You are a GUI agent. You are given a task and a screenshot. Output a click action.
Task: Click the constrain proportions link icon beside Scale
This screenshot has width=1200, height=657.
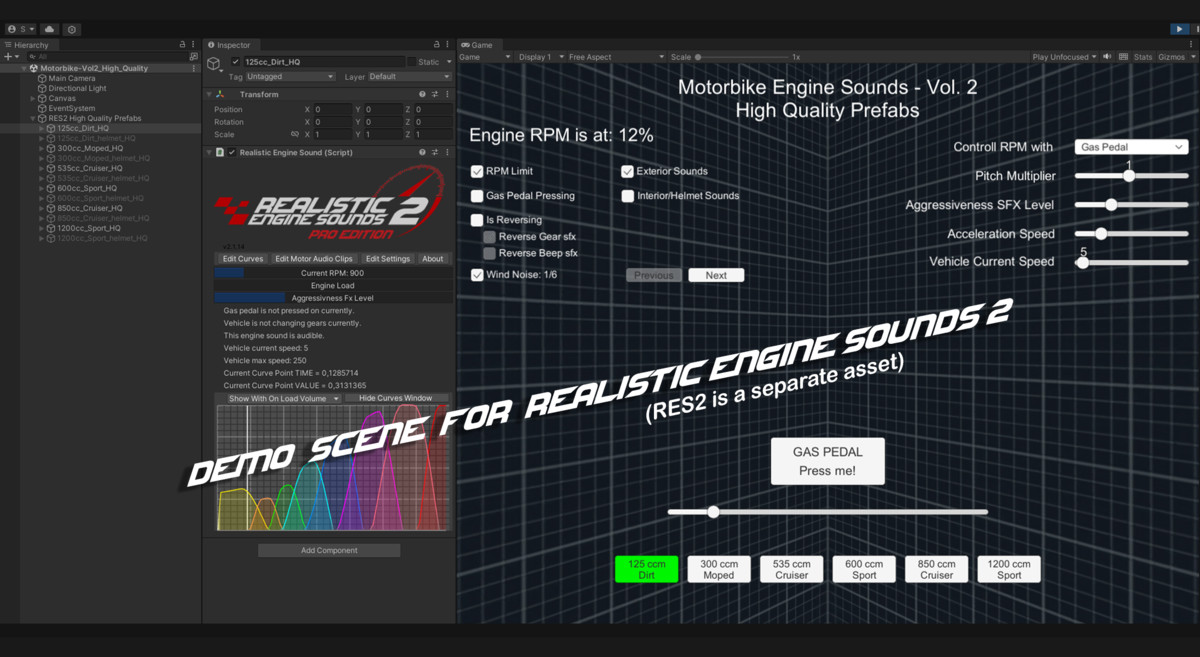point(294,134)
